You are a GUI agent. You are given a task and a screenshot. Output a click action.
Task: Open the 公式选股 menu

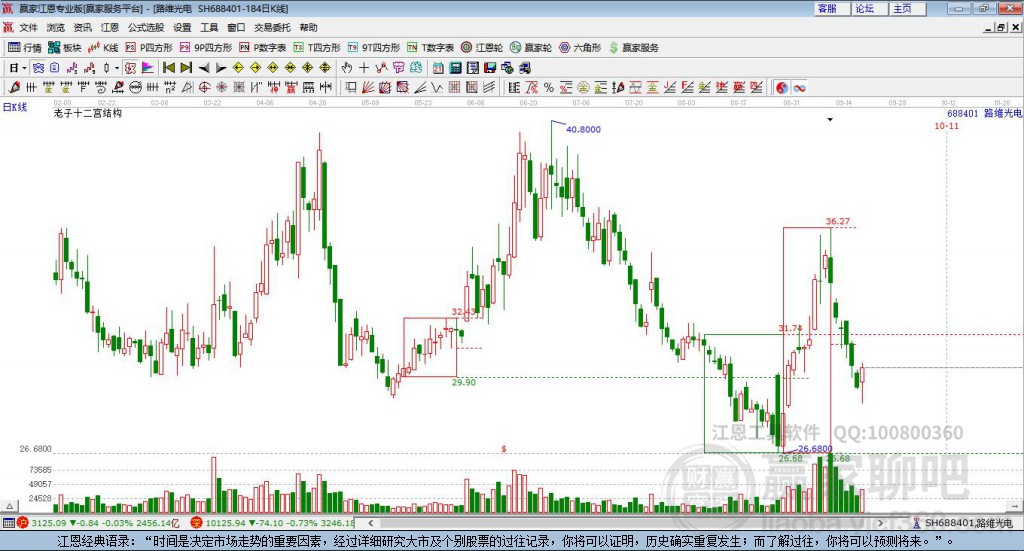pos(146,27)
